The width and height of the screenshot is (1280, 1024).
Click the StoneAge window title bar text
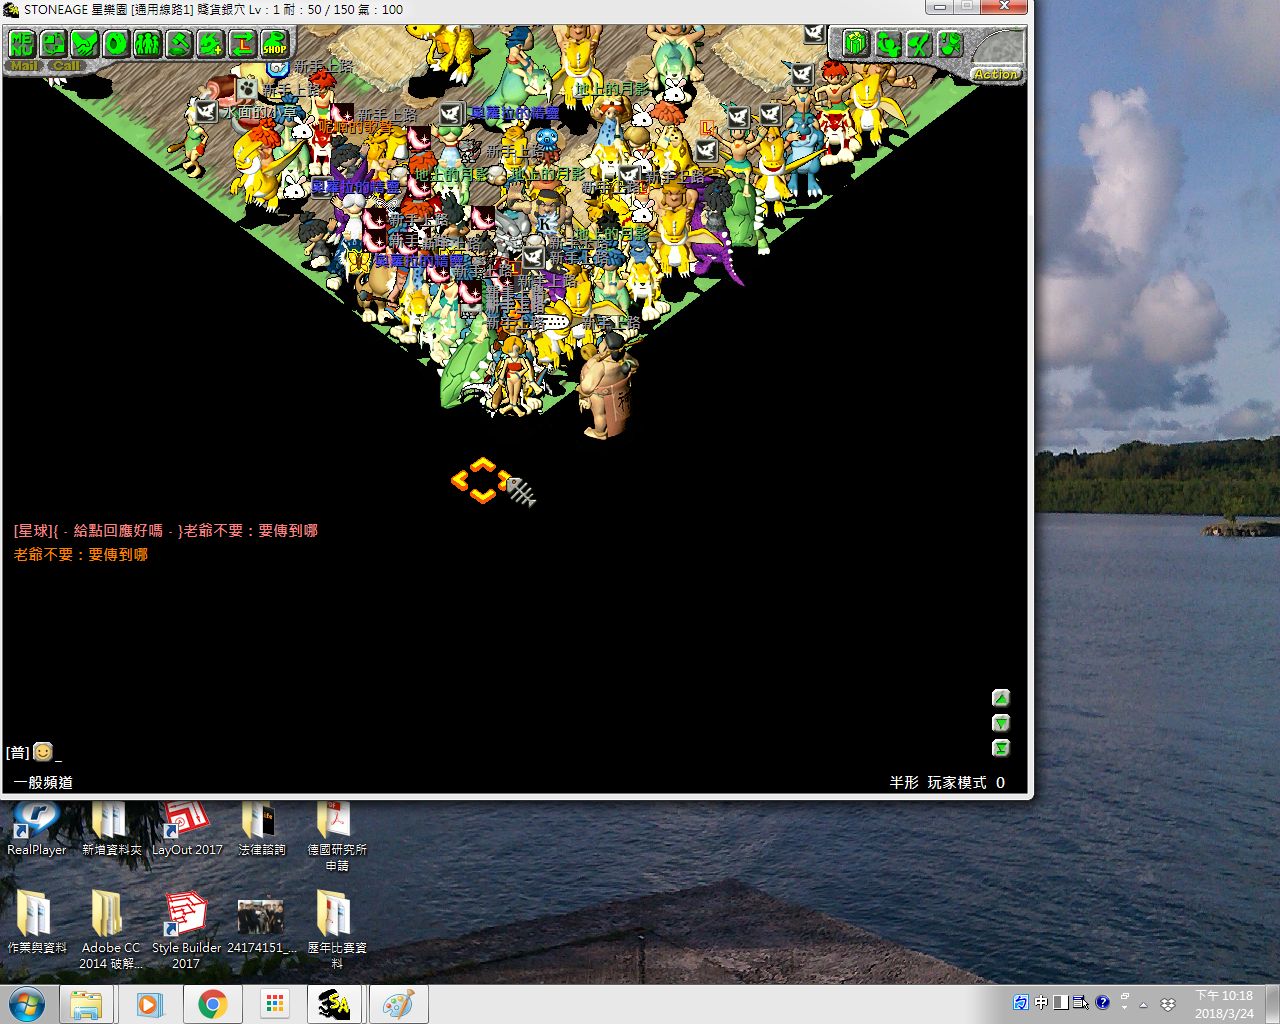click(x=213, y=9)
